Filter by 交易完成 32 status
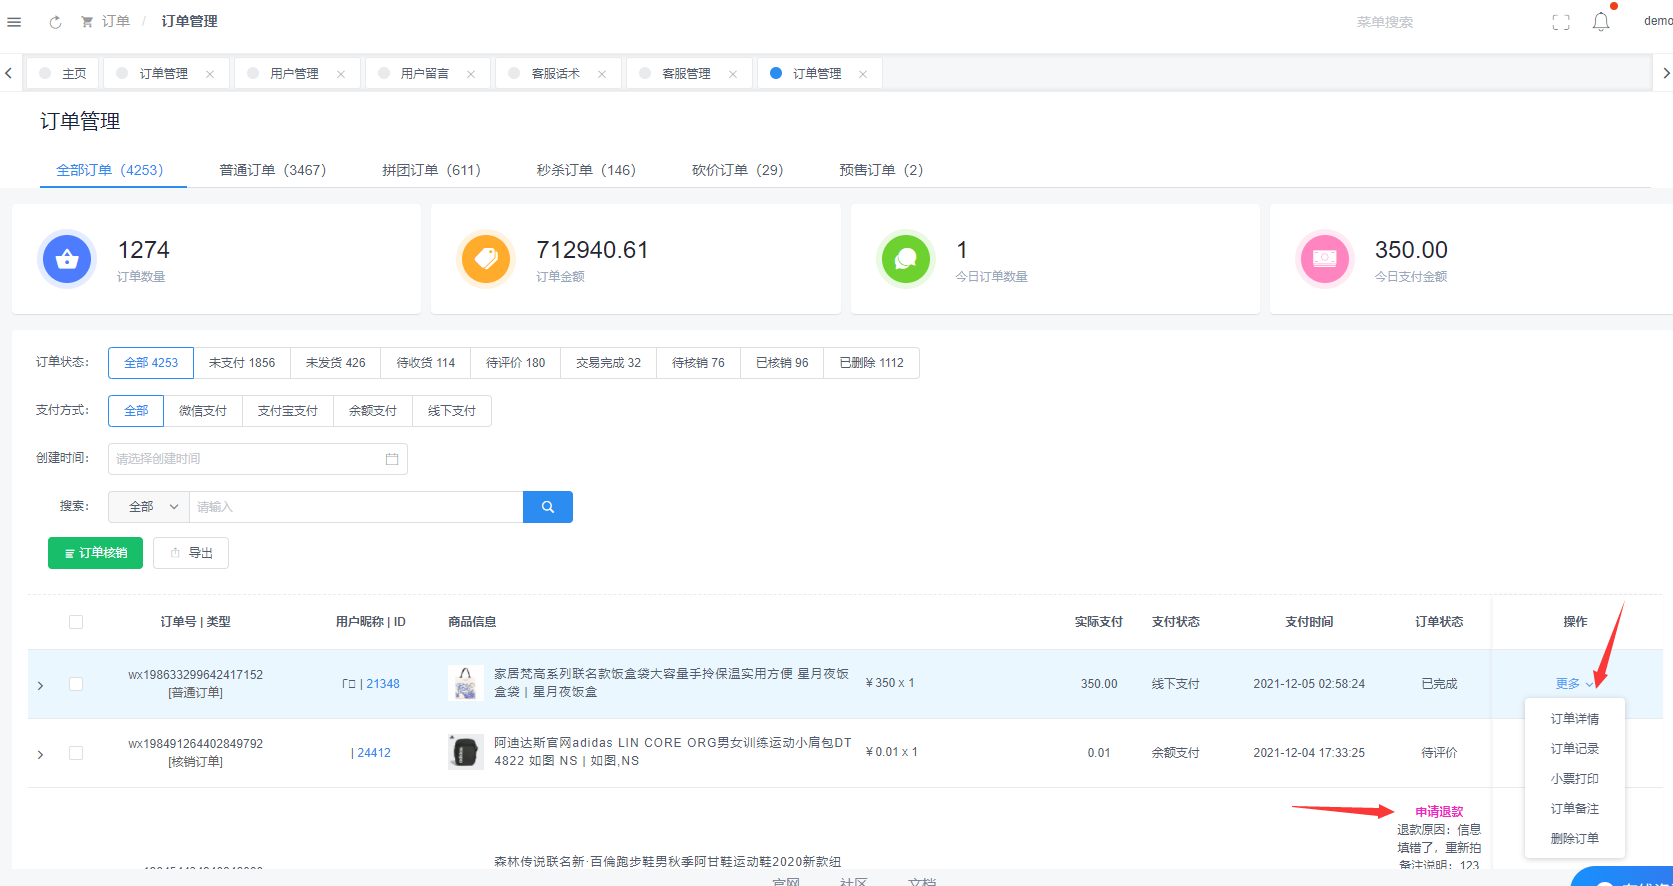This screenshot has height=886, width=1673. 608,363
